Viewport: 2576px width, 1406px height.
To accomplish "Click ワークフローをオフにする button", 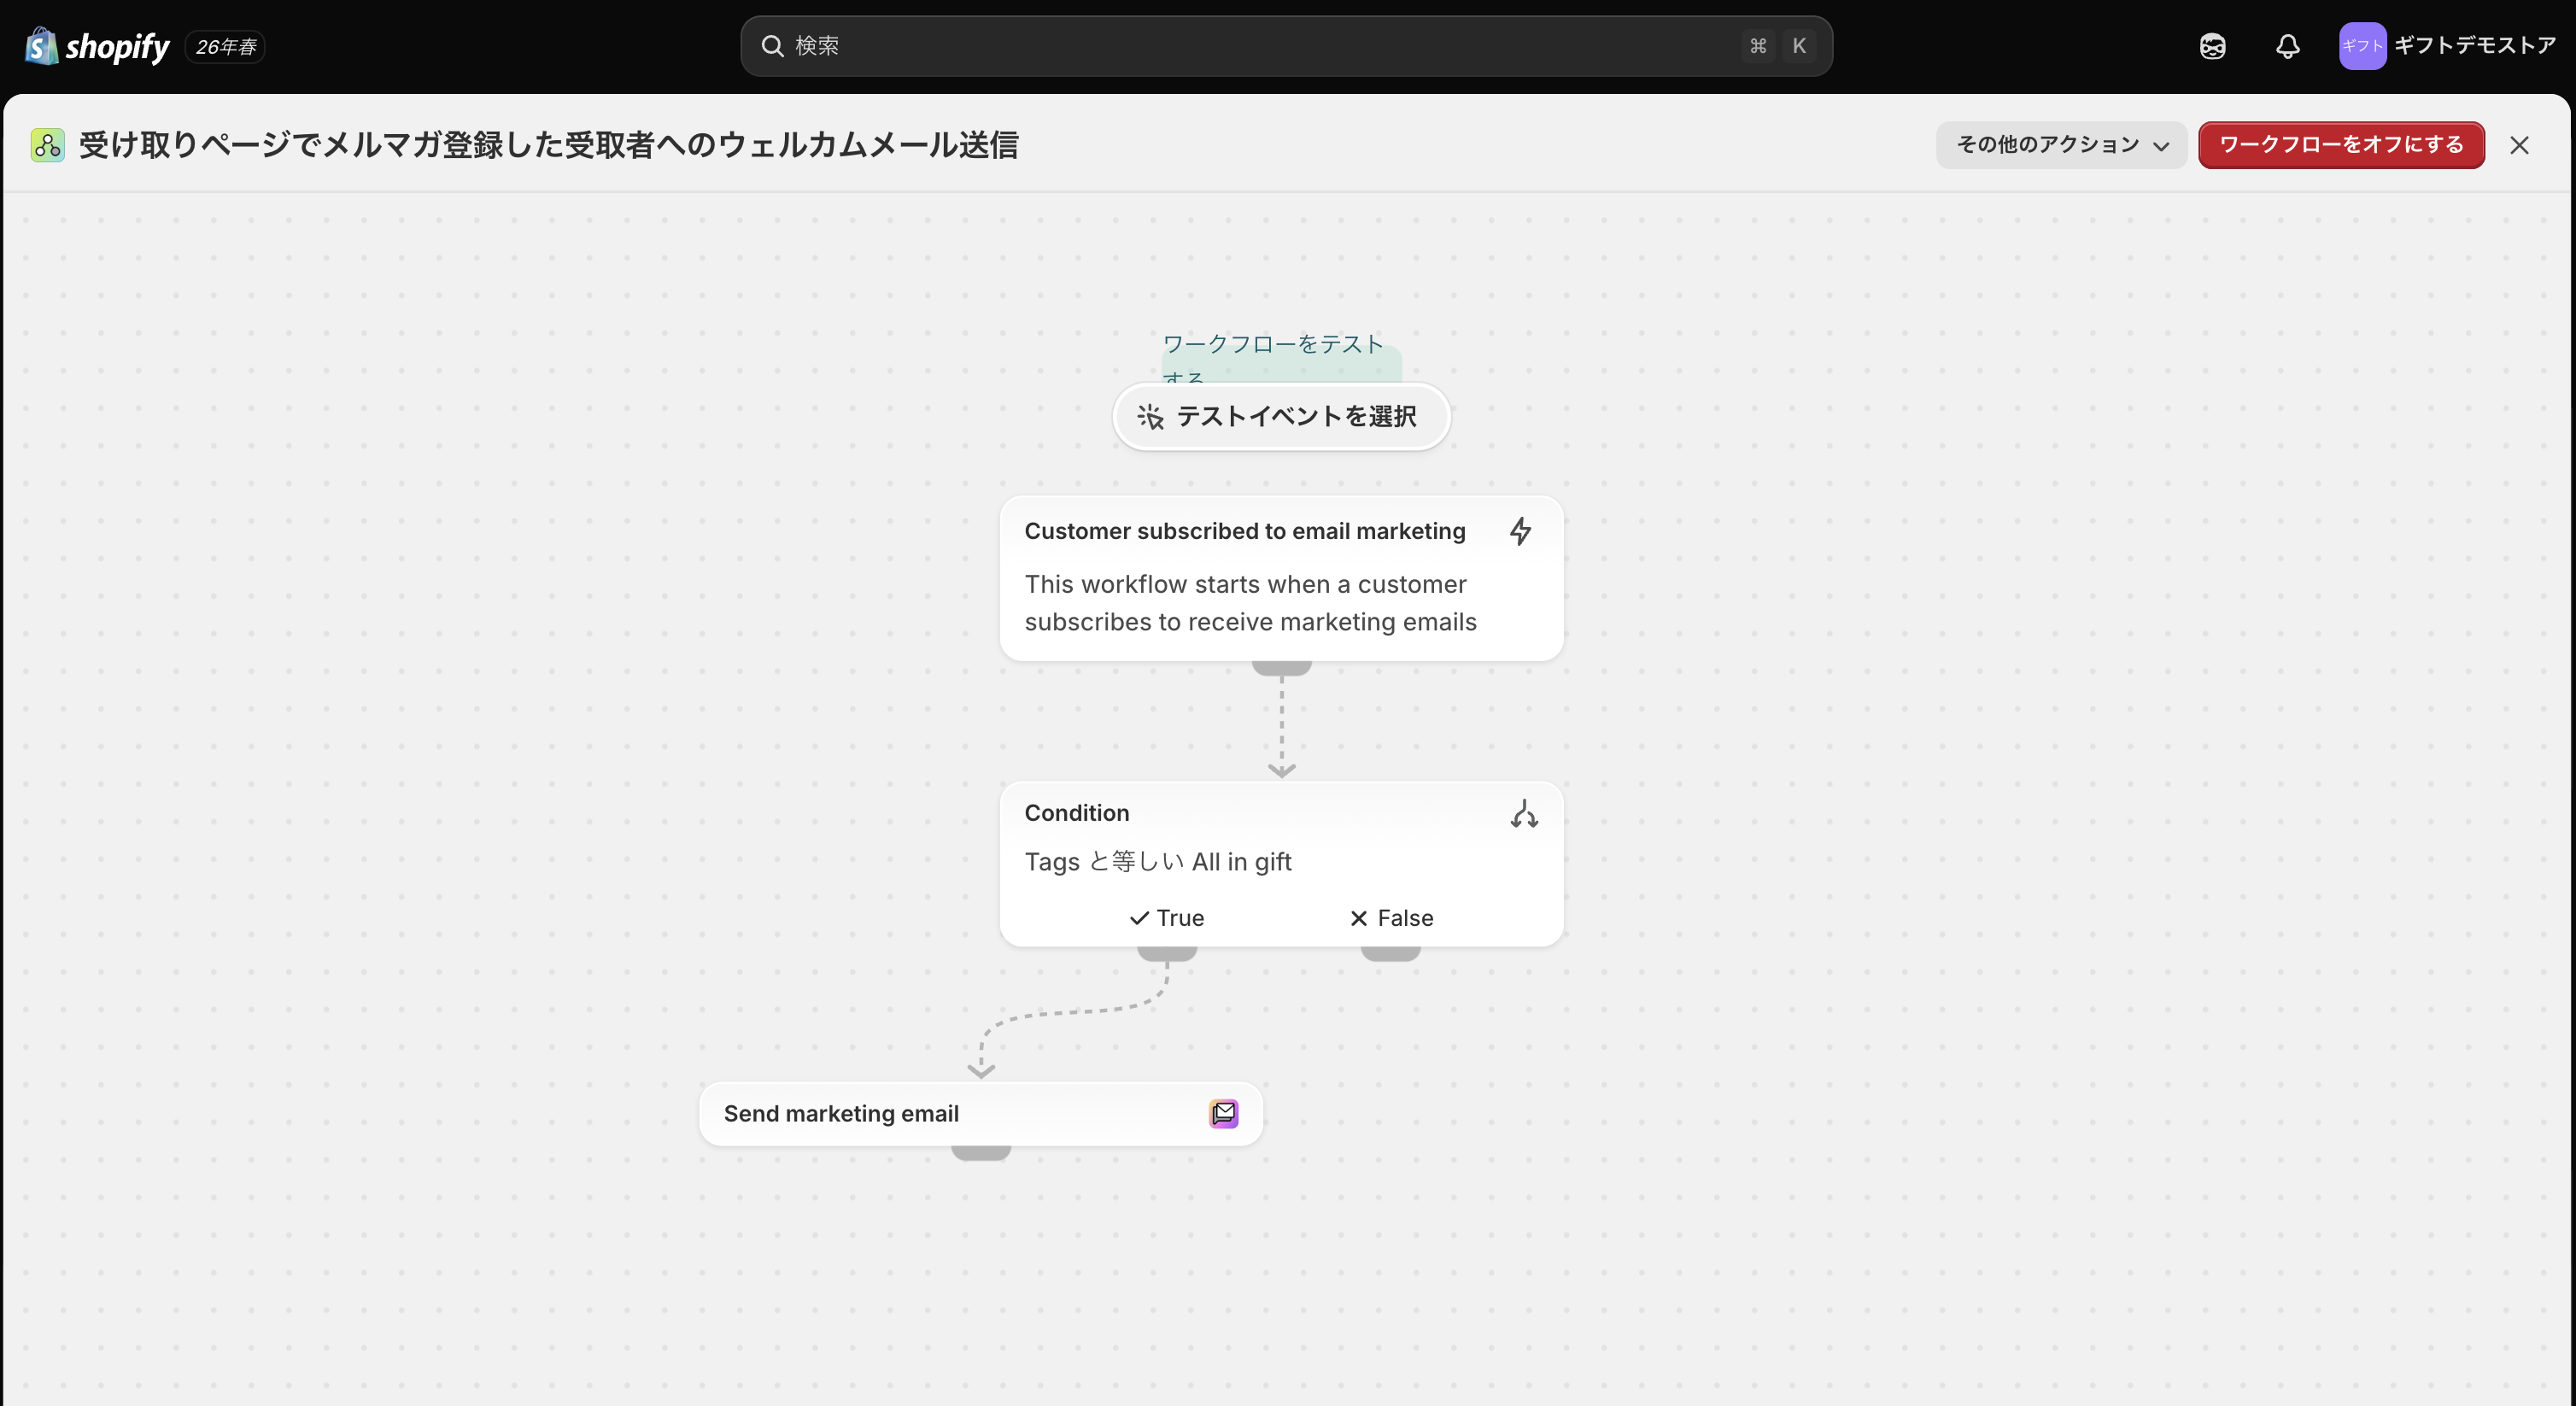I will pyautogui.click(x=2341, y=145).
